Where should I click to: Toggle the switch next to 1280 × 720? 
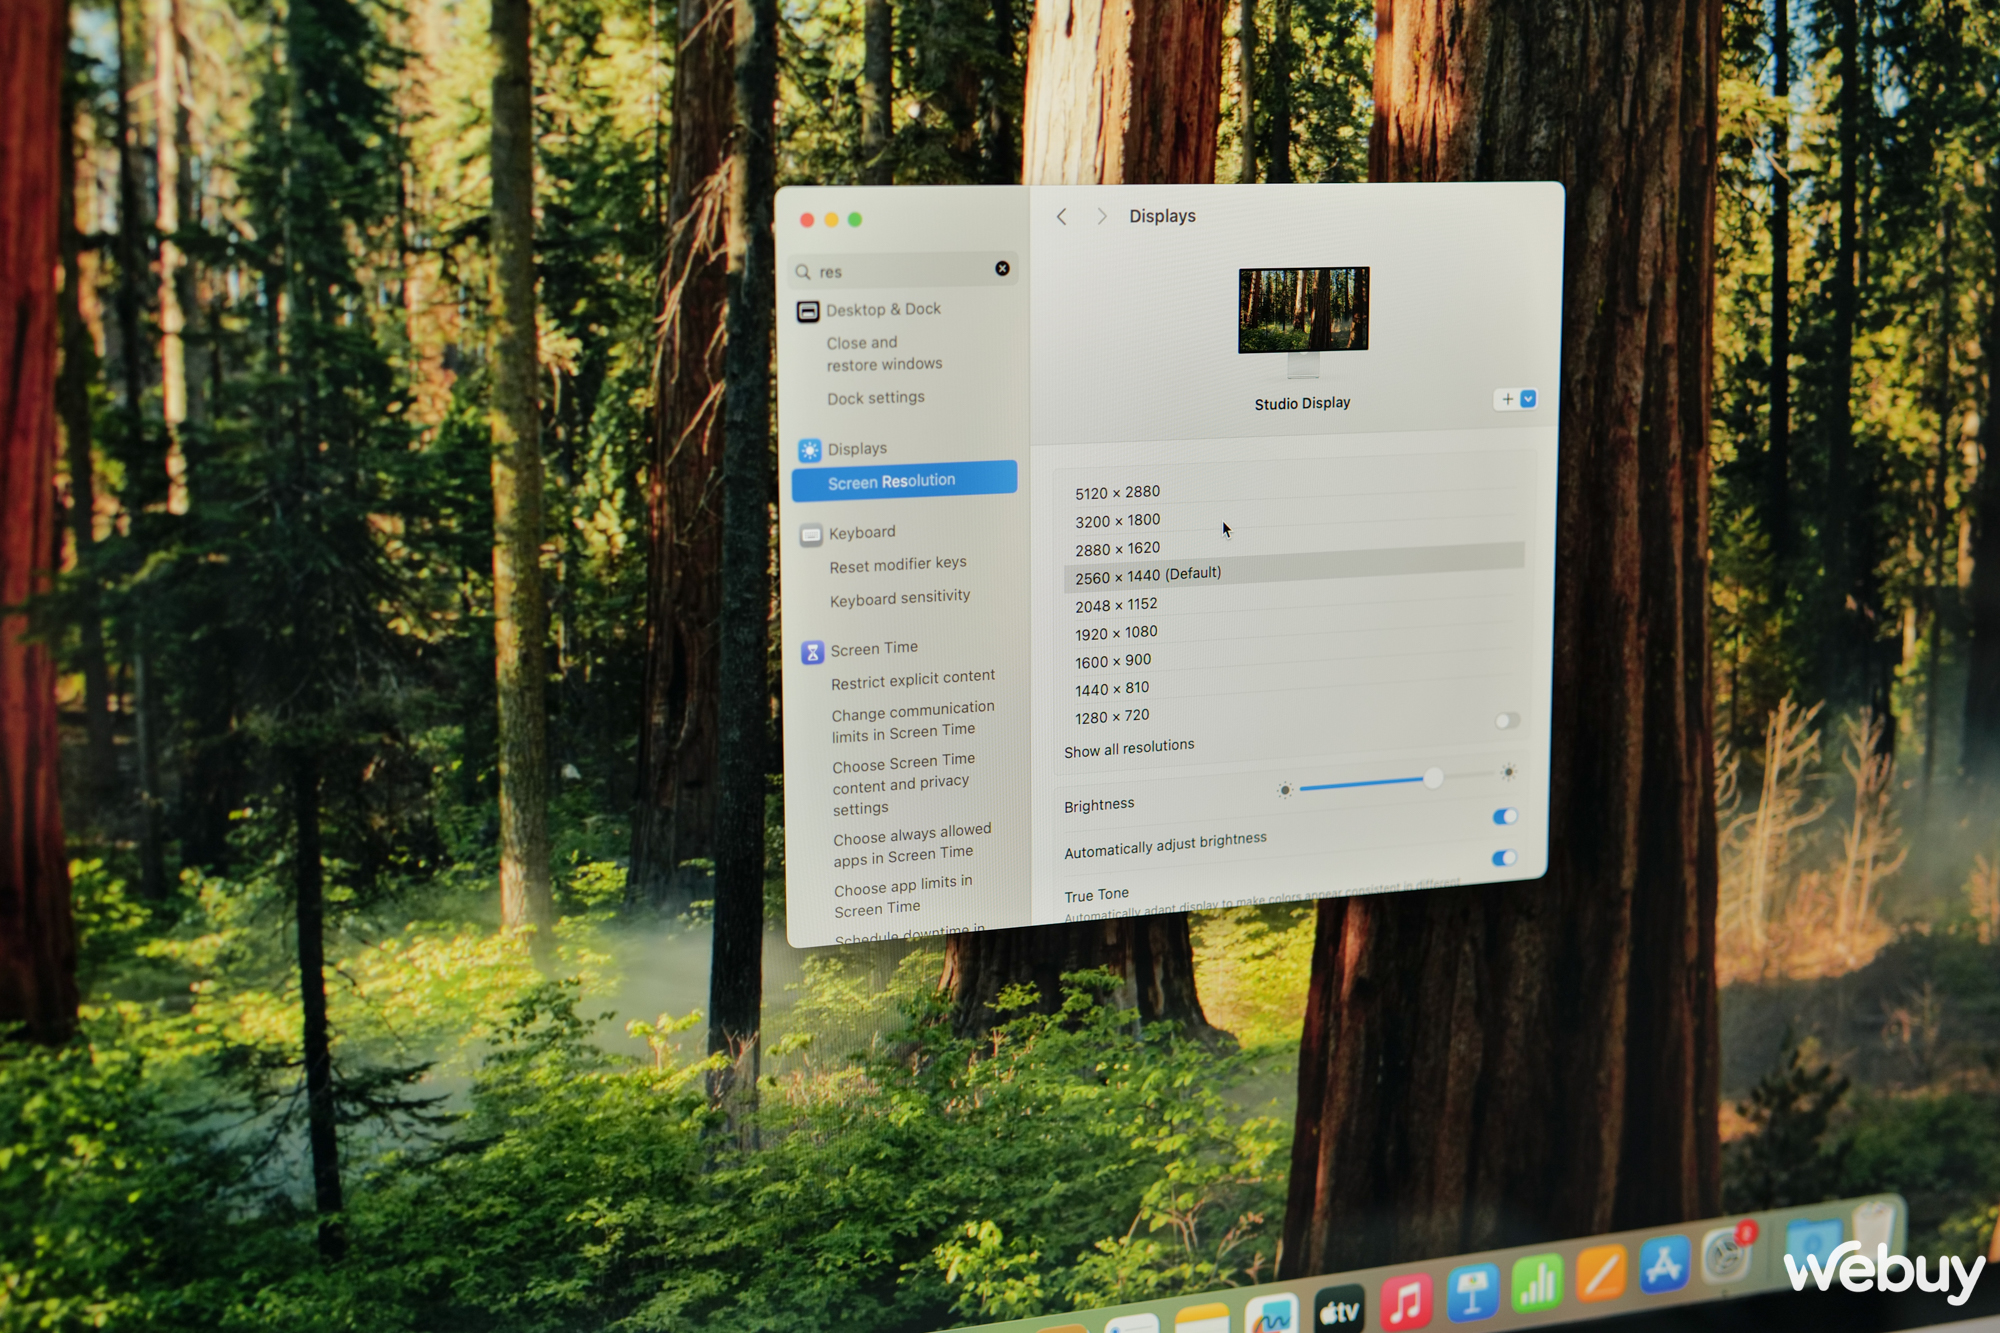pyautogui.click(x=1505, y=721)
